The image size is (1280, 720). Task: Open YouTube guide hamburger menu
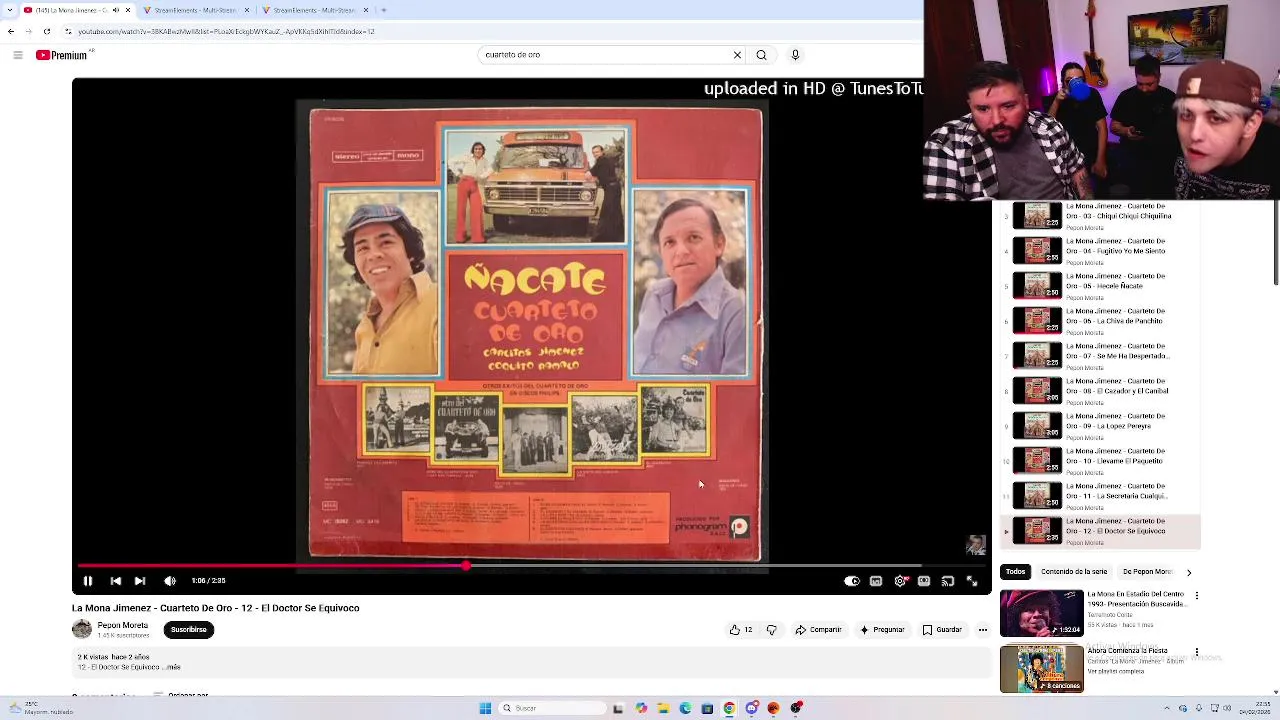click(18, 55)
